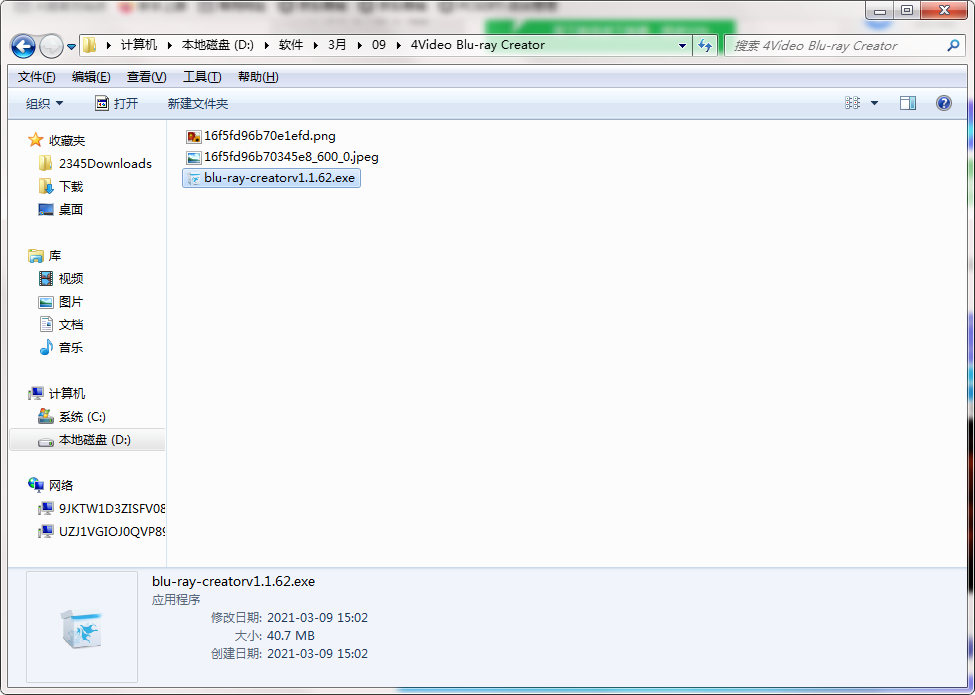Expand arrow after 3月 in path
Image resolution: width=975 pixels, height=695 pixels.
click(359, 45)
